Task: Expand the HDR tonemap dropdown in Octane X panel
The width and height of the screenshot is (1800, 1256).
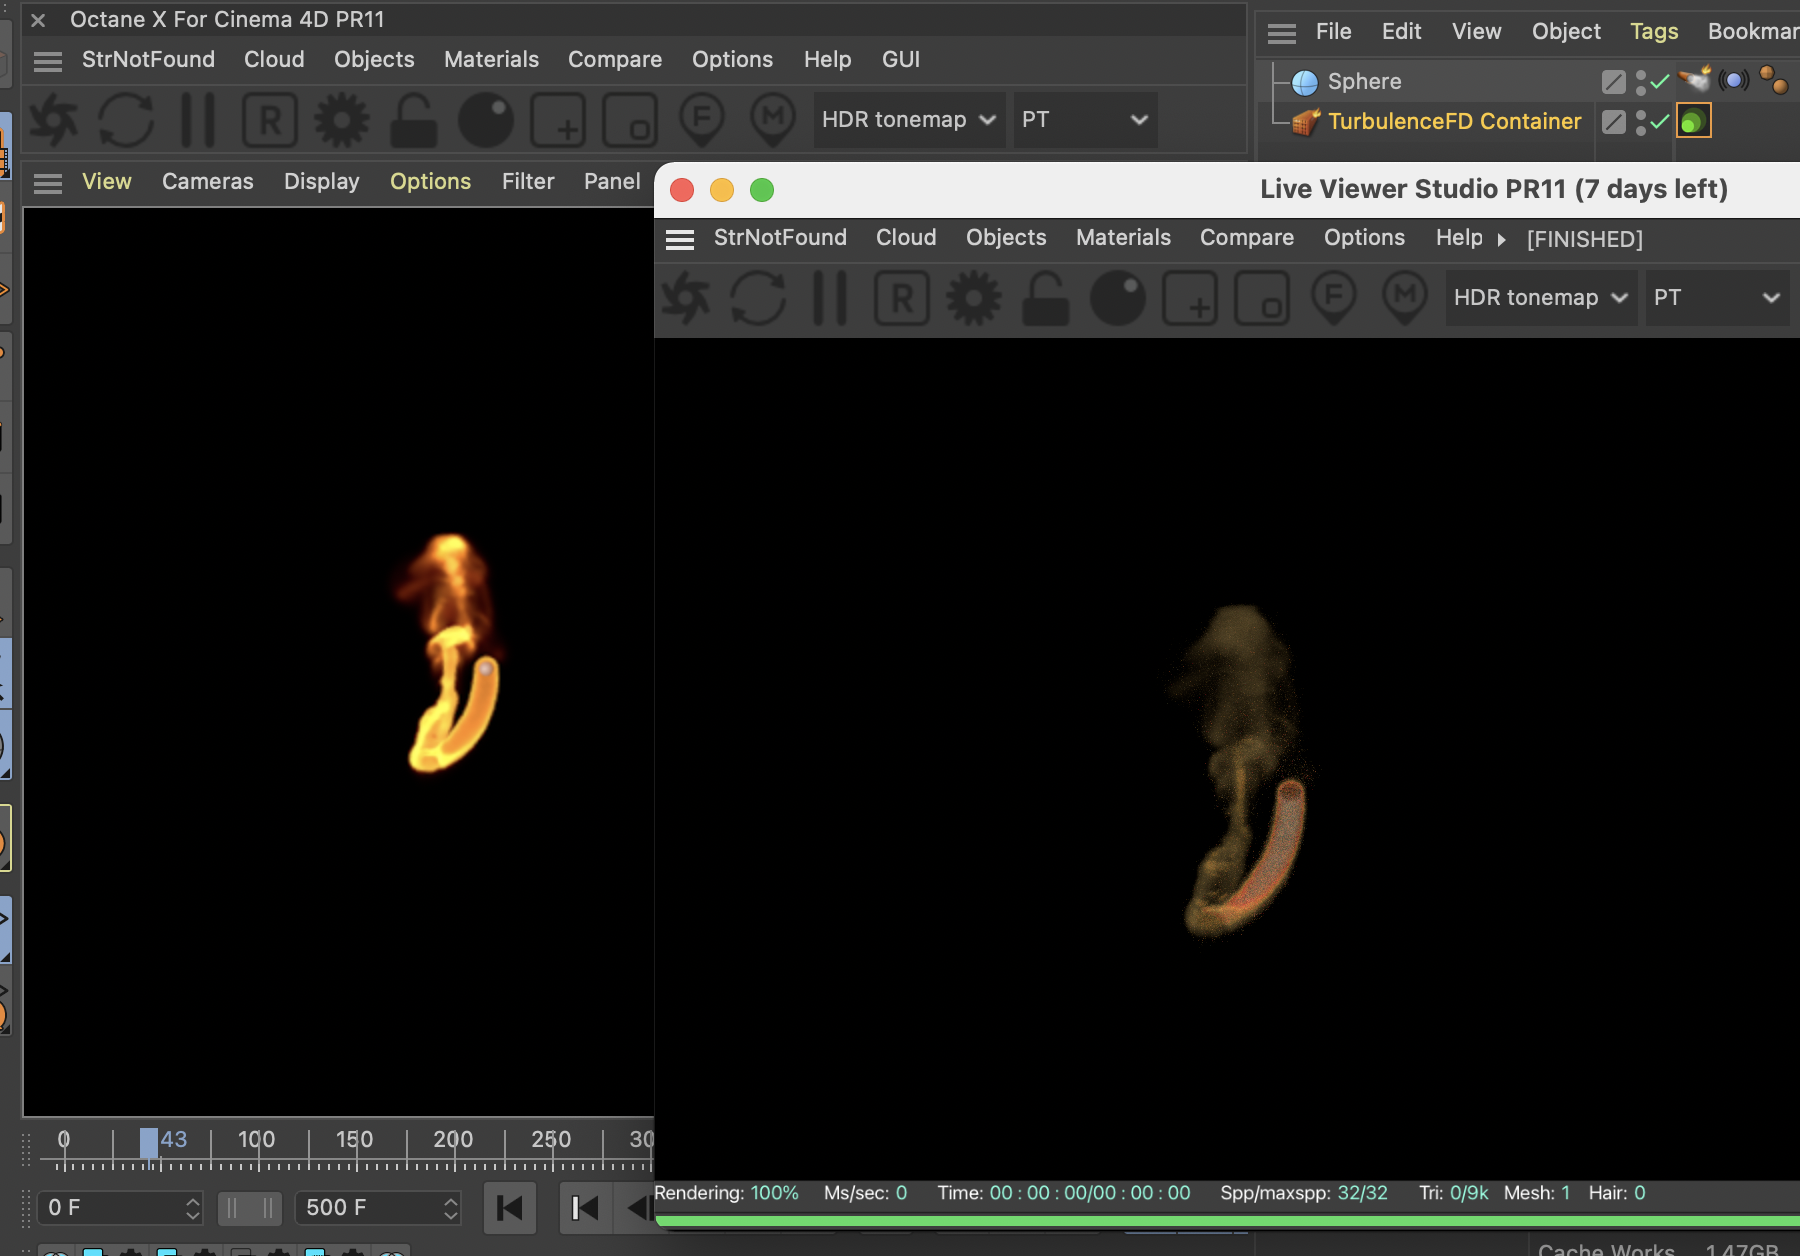Action: tap(908, 120)
